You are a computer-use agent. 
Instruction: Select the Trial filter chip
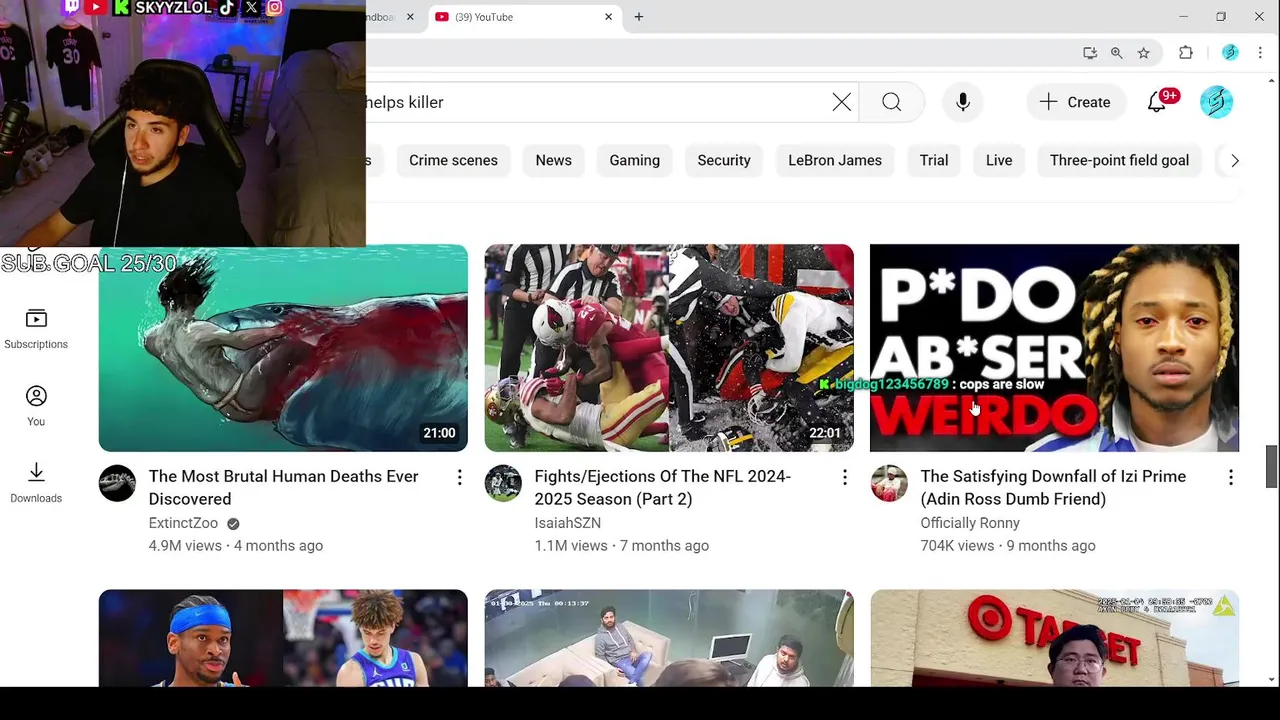(x=934, y=160)
